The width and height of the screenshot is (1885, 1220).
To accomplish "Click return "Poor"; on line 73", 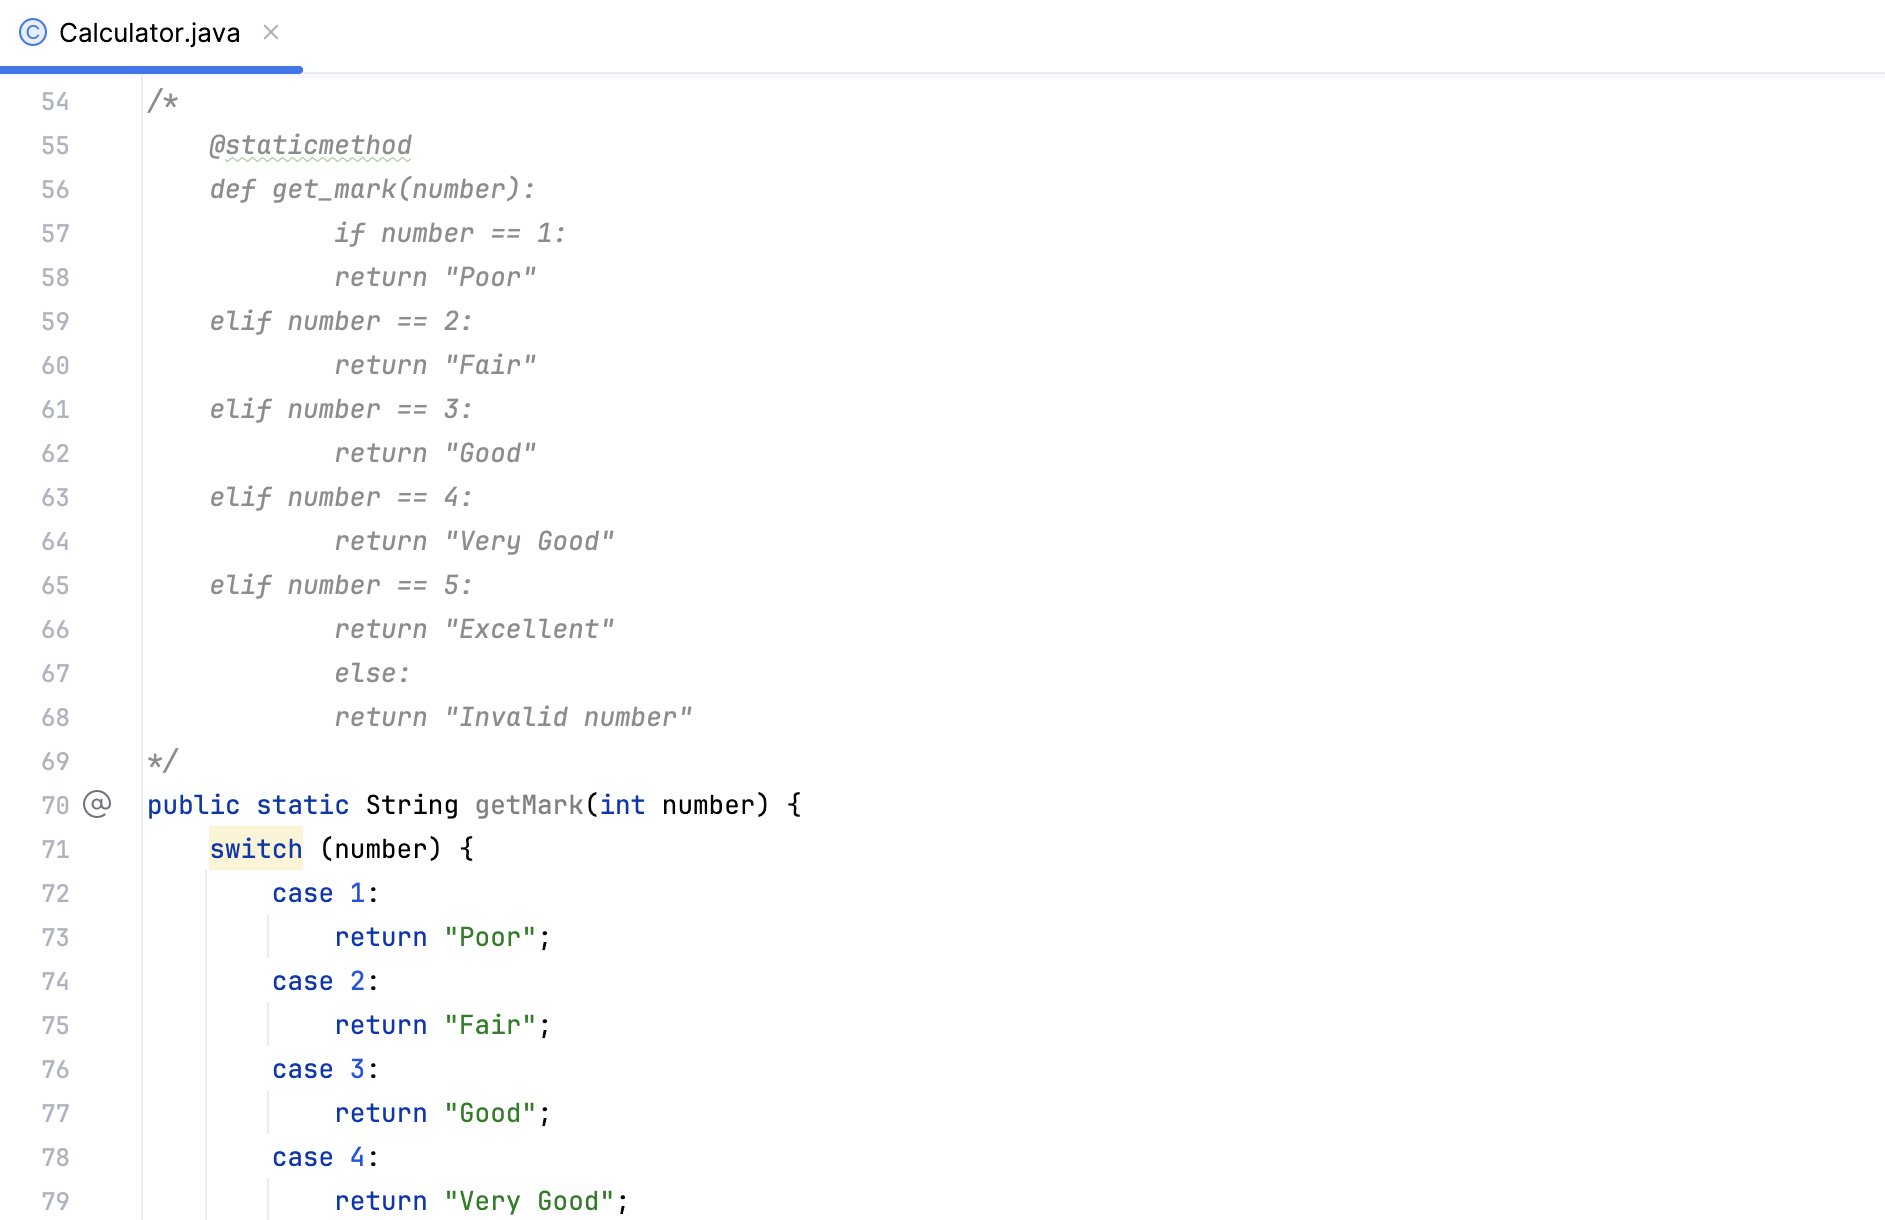I will coord(440,937).
